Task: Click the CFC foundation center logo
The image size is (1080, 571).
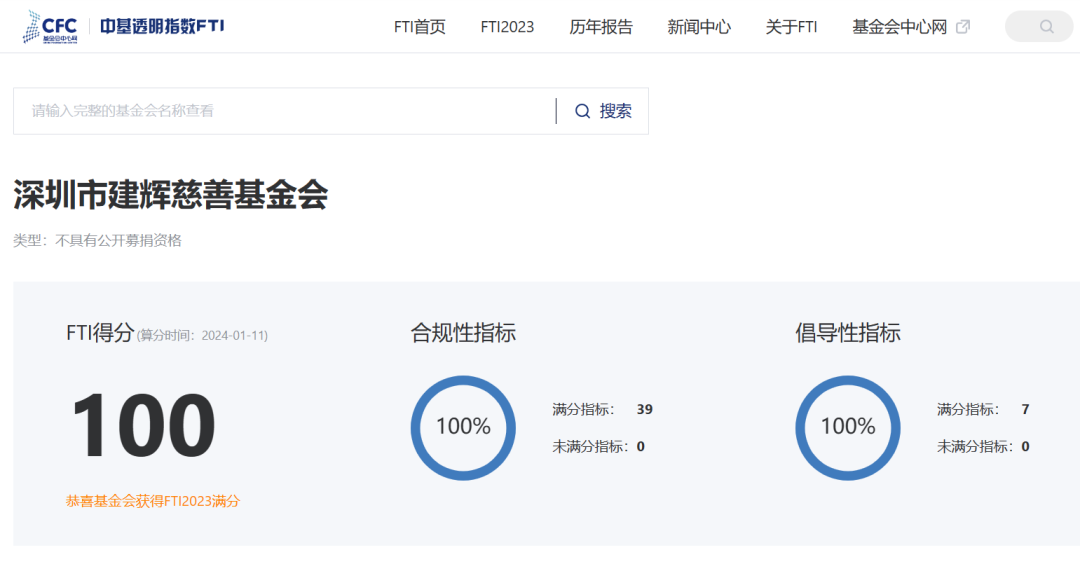Action: coord(50,27)
